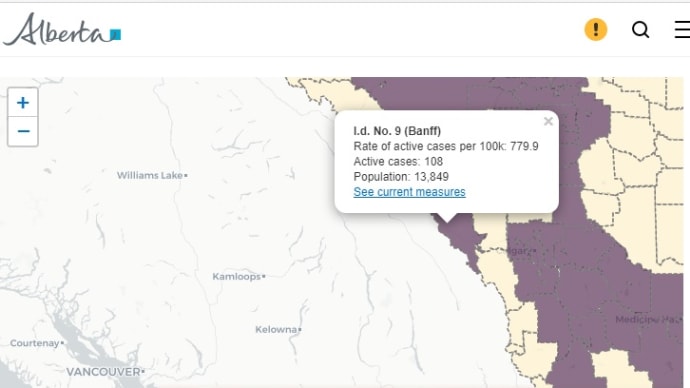The image size is (690, 388).
Task: Zoom out of the map with minus button
Action: click(x=23, y=131)
